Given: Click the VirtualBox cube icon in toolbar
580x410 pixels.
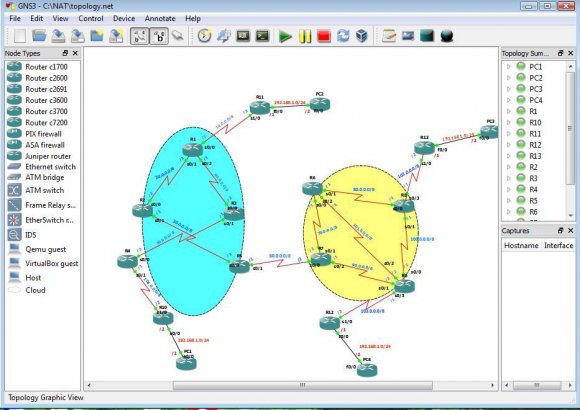Looking at the screenshot, I should tap(361, 36).
